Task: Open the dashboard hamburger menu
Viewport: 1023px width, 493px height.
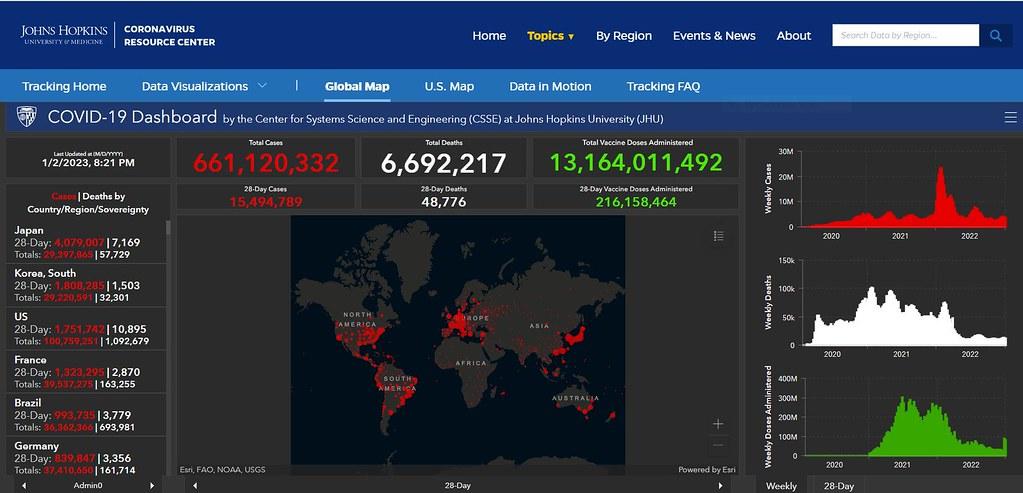Action: 1010,118
